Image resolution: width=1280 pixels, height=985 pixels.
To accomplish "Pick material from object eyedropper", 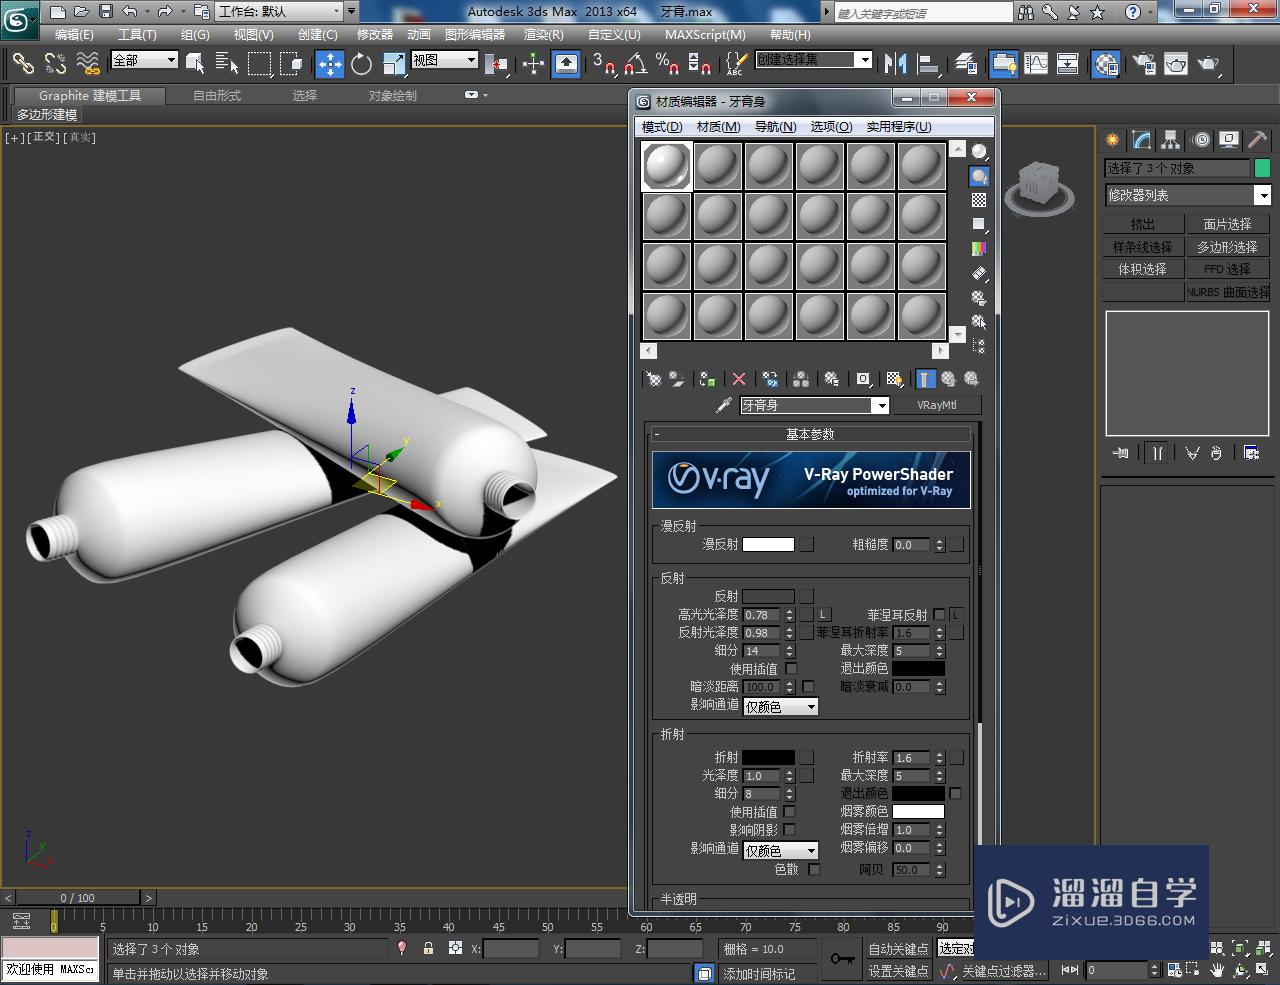I will tap(724, 405).
